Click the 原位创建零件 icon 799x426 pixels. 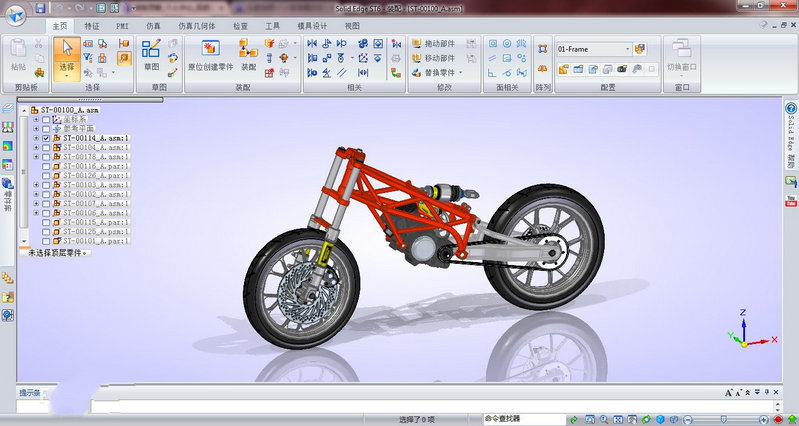point(210,49)
